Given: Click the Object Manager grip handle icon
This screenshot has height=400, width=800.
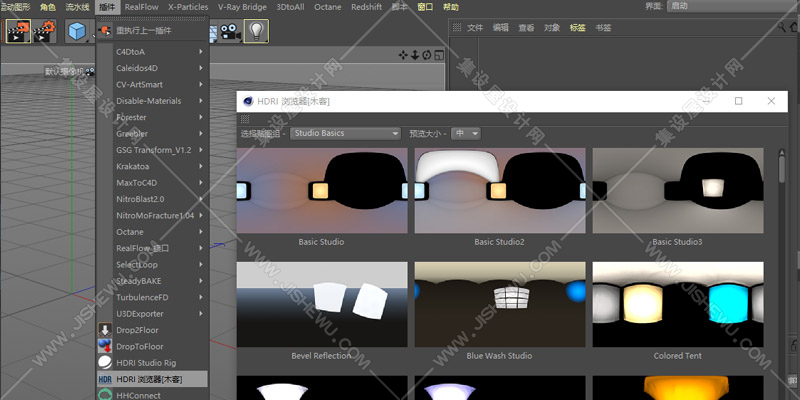Looking at the screenshot, I should (x=457, y=28).
